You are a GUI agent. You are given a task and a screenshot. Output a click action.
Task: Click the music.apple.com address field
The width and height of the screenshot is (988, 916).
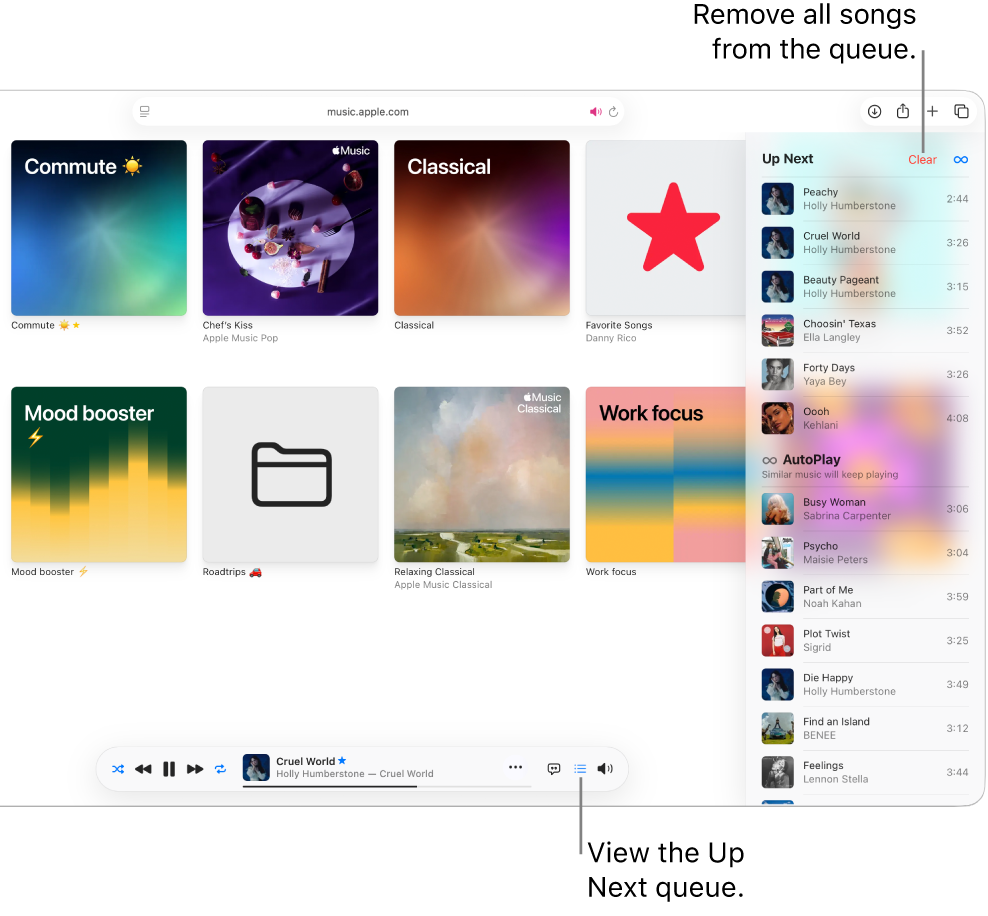point(378,112)
